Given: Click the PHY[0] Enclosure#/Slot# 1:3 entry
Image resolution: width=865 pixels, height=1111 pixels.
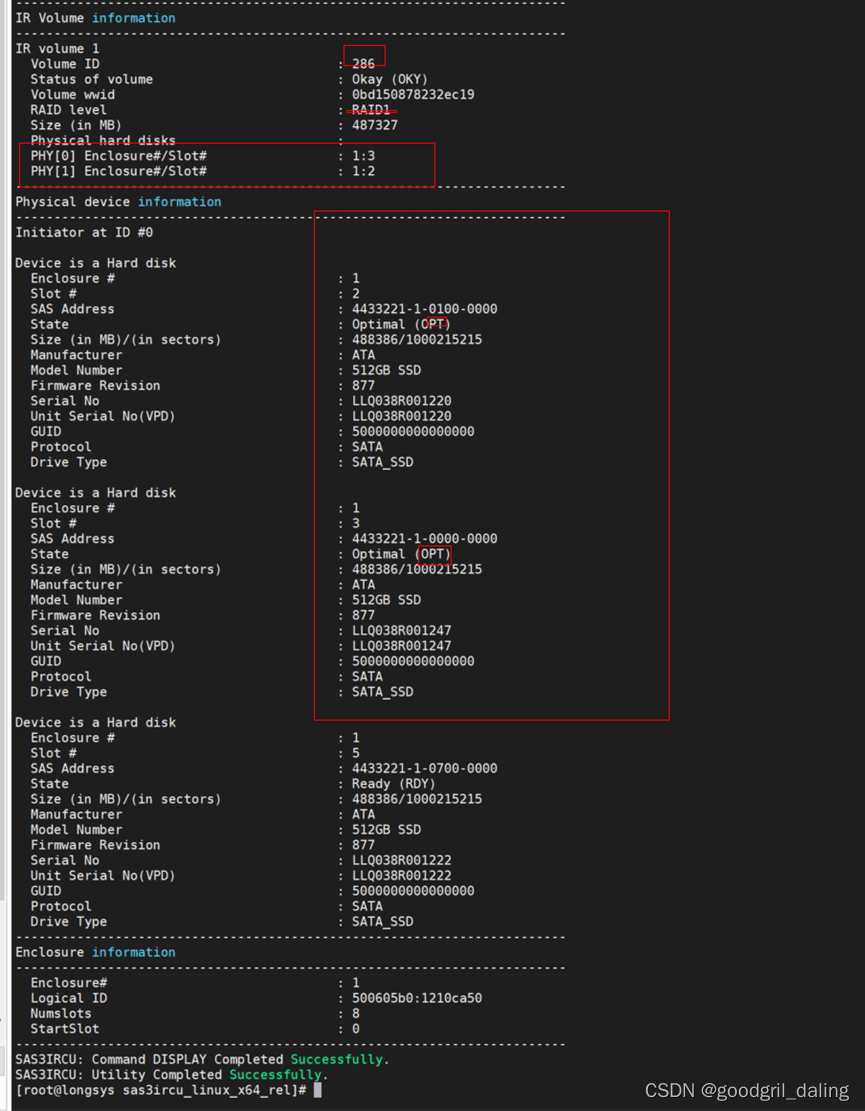Looking at the screenshot, I should point(200,155).
